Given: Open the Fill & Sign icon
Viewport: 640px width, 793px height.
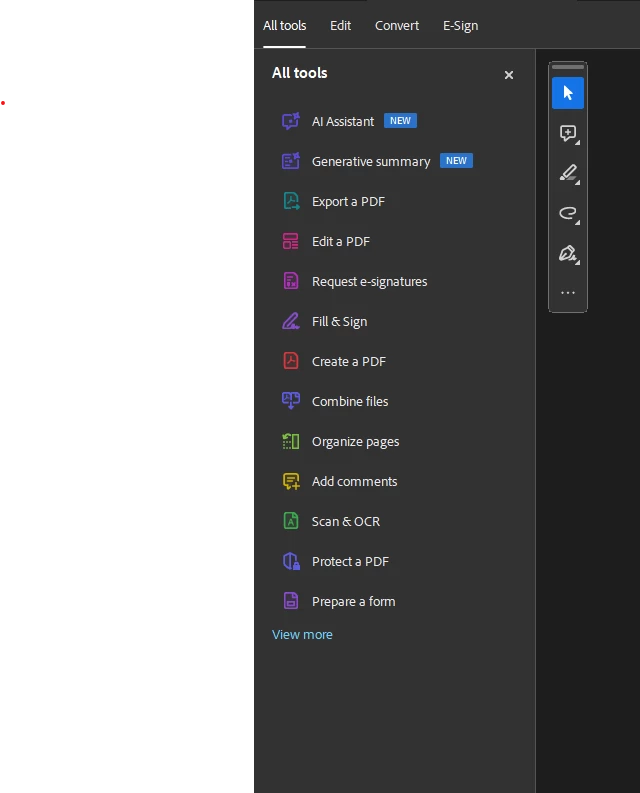Looking at the screenshot, I should (x=291, y=321).
